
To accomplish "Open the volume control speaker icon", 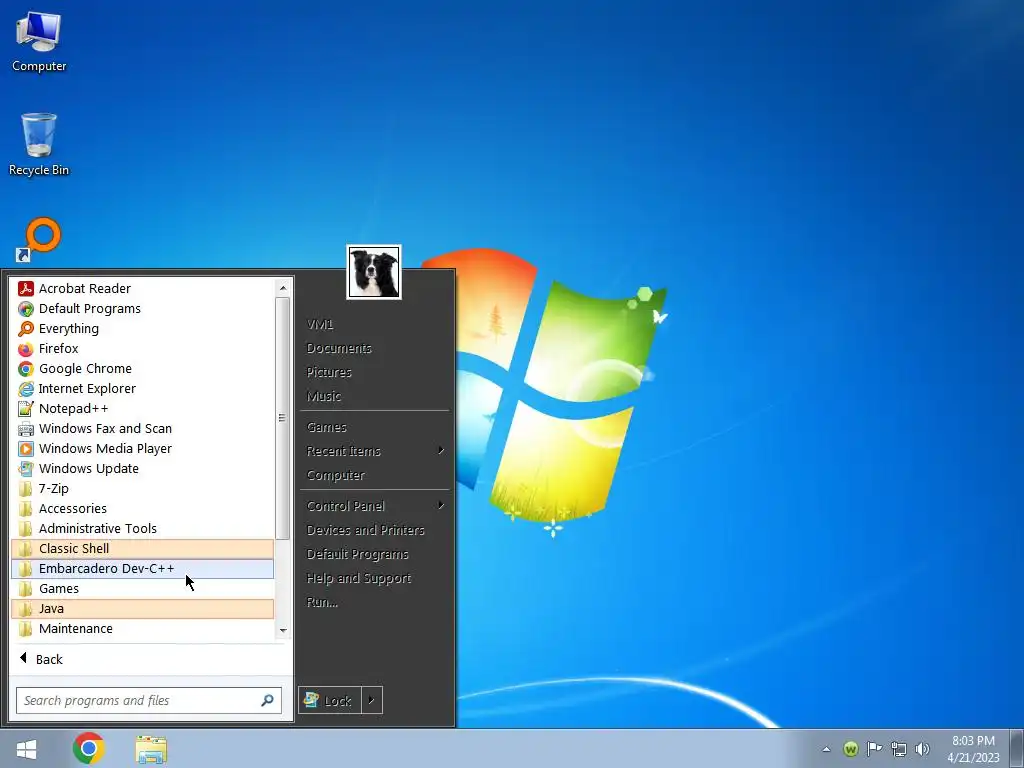I will tap(923, 749).
